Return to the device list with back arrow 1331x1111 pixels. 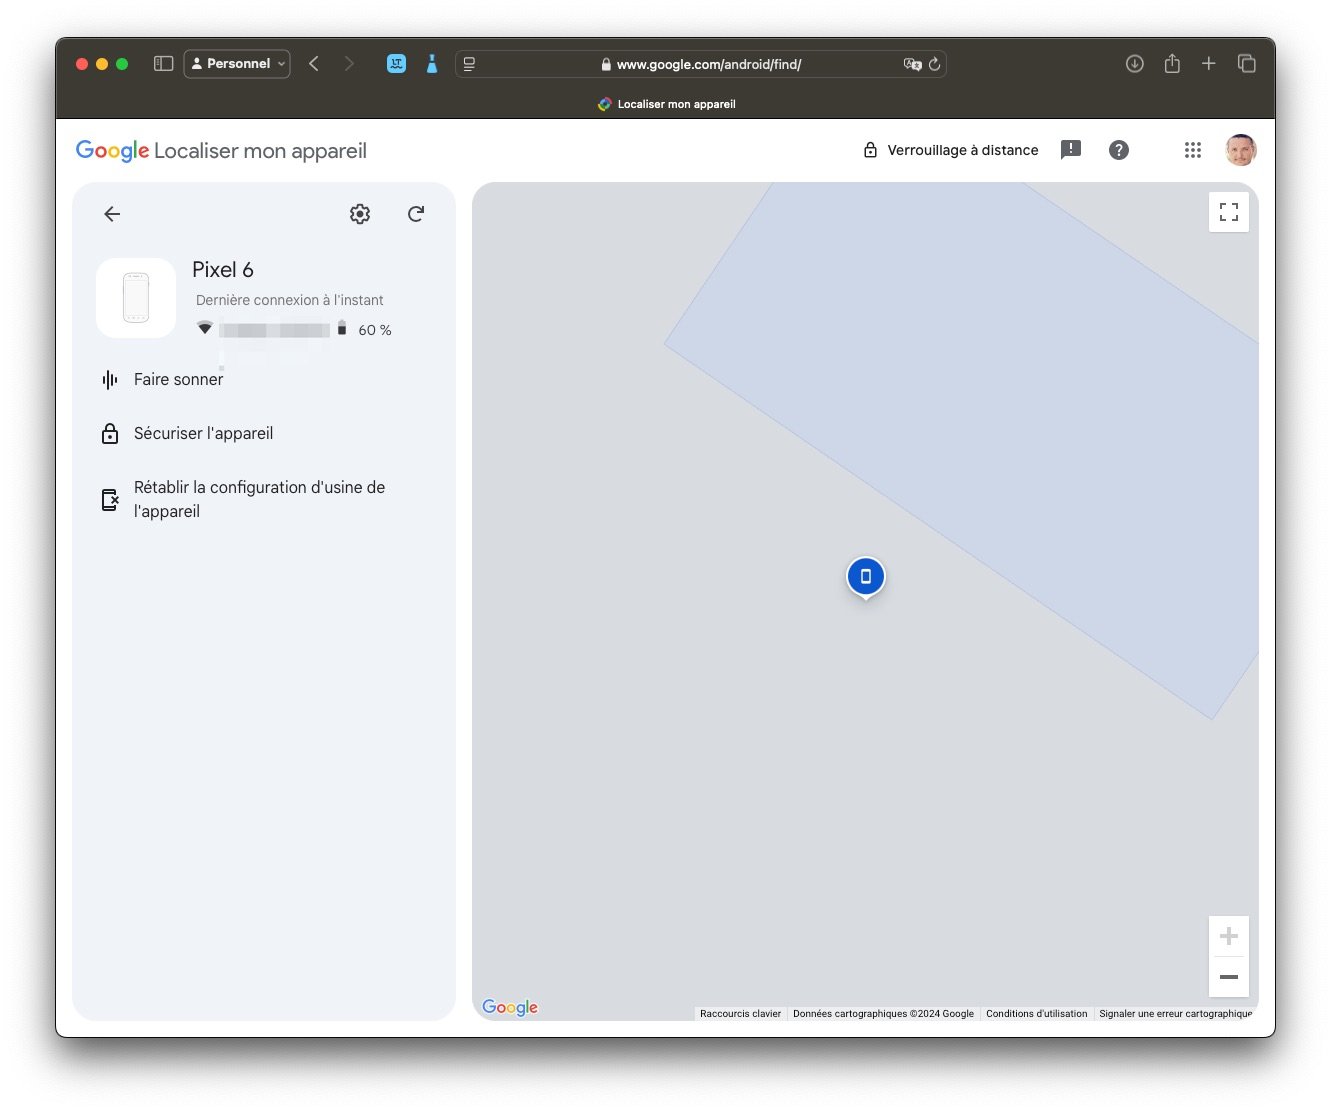pyautogui.click(x=112, y=214)
